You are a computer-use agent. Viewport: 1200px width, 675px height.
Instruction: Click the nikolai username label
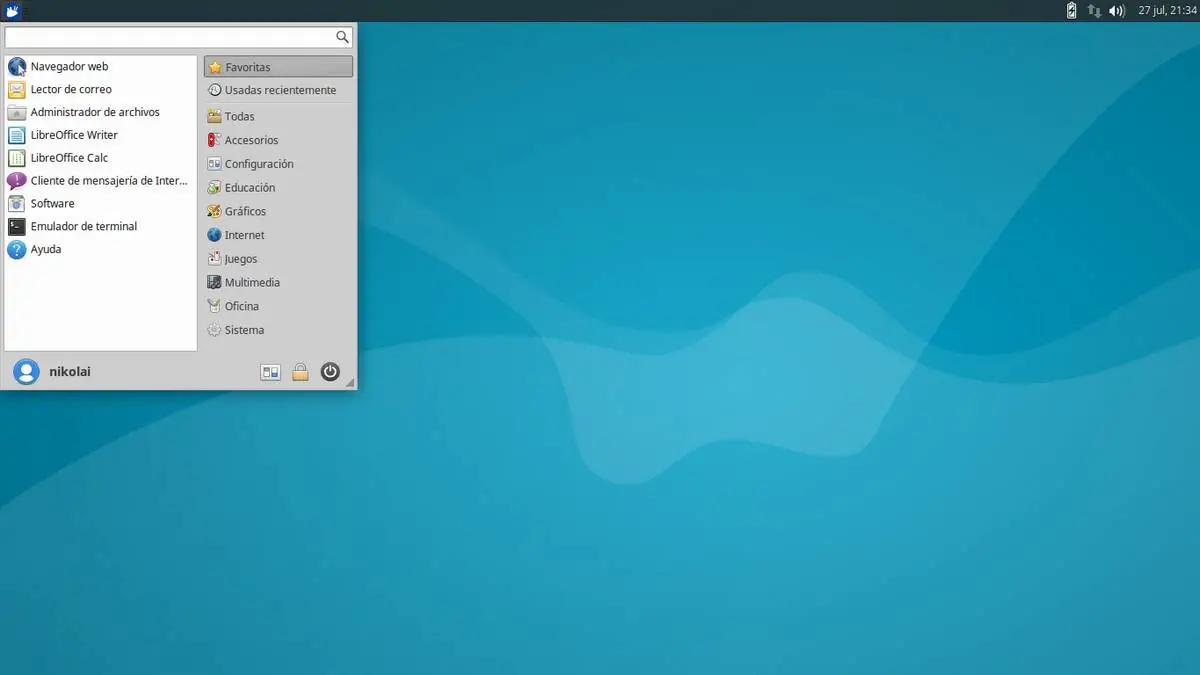(70, 372)
